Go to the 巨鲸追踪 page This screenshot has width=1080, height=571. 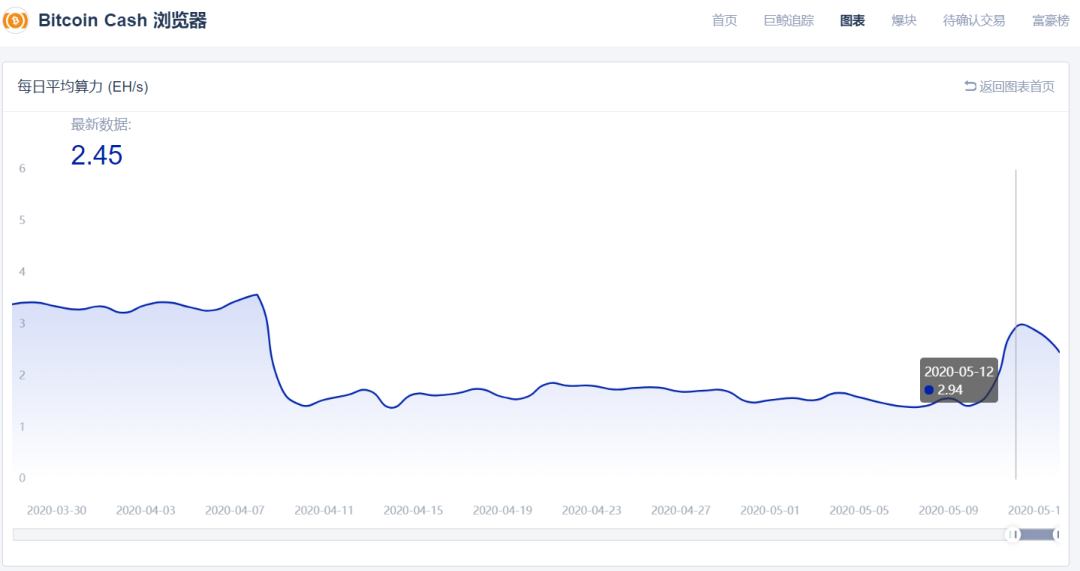coord(788,21)
